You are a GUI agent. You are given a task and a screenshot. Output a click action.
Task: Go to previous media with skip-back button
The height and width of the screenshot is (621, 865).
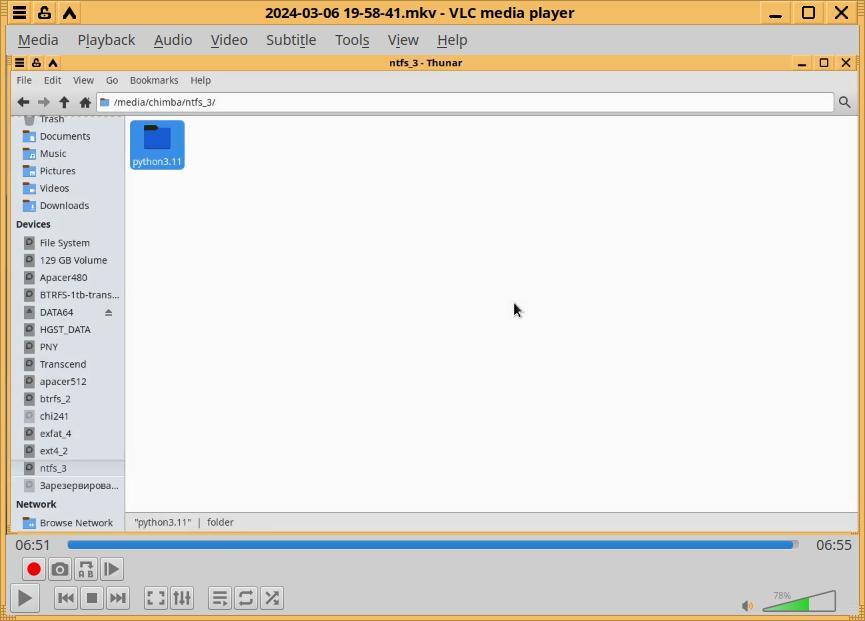click(x=66, y=598)
